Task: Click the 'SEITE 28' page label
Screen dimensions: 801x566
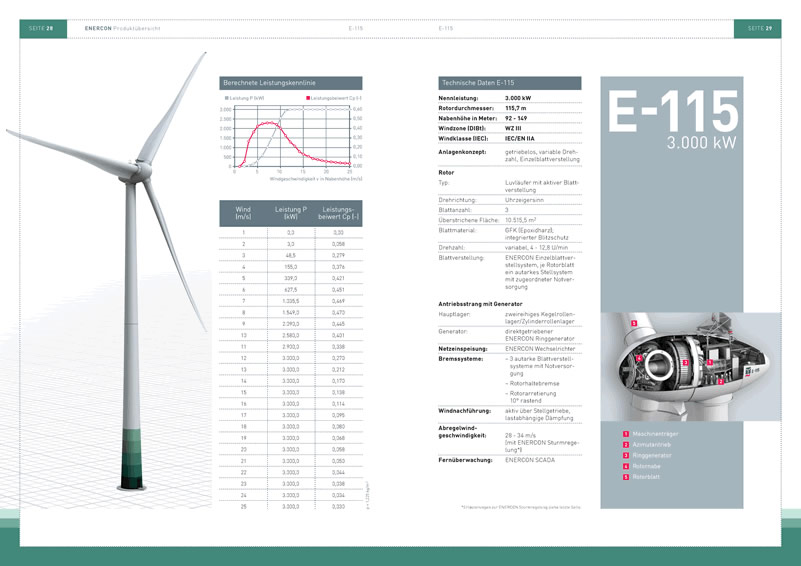Action: 41,28
